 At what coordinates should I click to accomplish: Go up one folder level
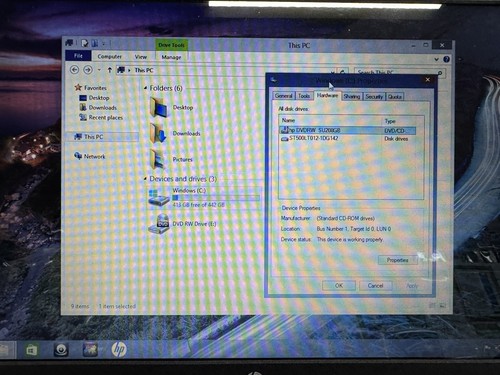click(109, 70)
